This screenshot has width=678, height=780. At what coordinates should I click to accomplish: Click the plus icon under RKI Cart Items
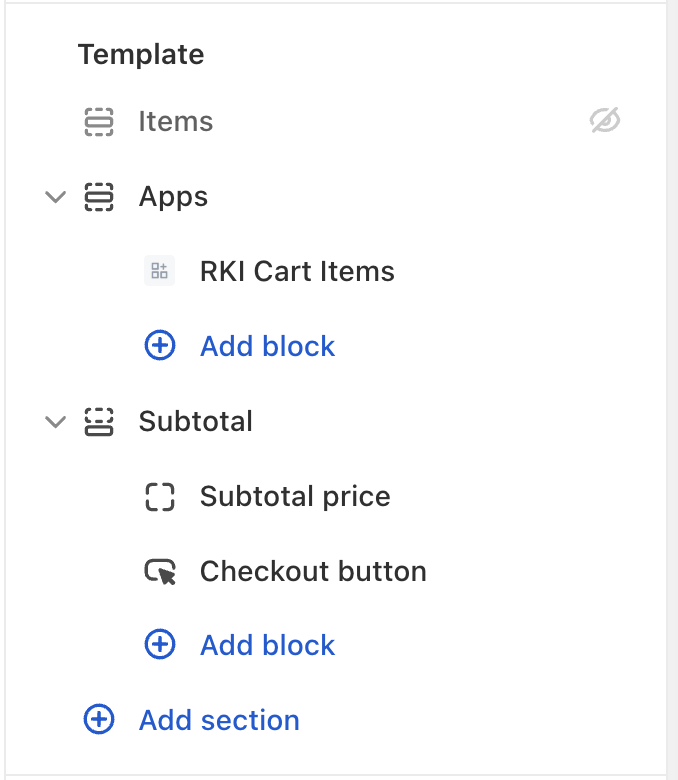(160, 346)
